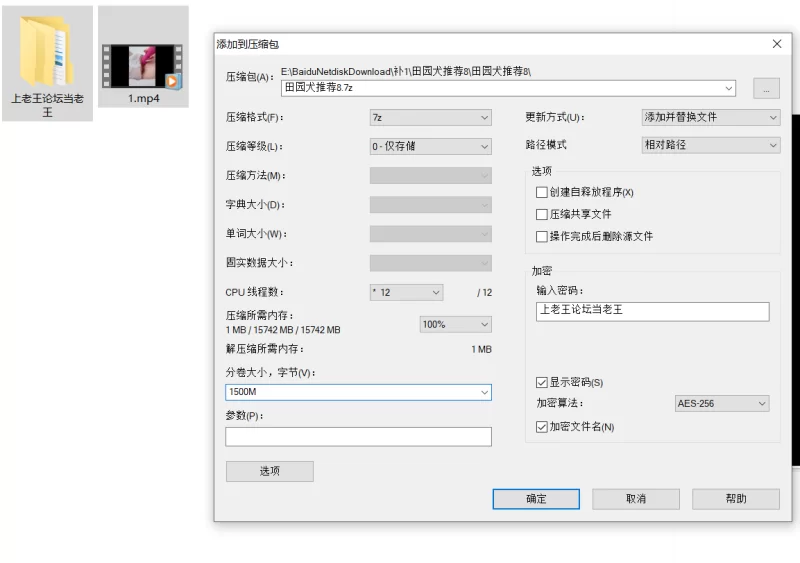This screenshot has width=800, height=563.
Task: Click the 选项 options button
Action: pyautogui.click(x=270, y=471)
